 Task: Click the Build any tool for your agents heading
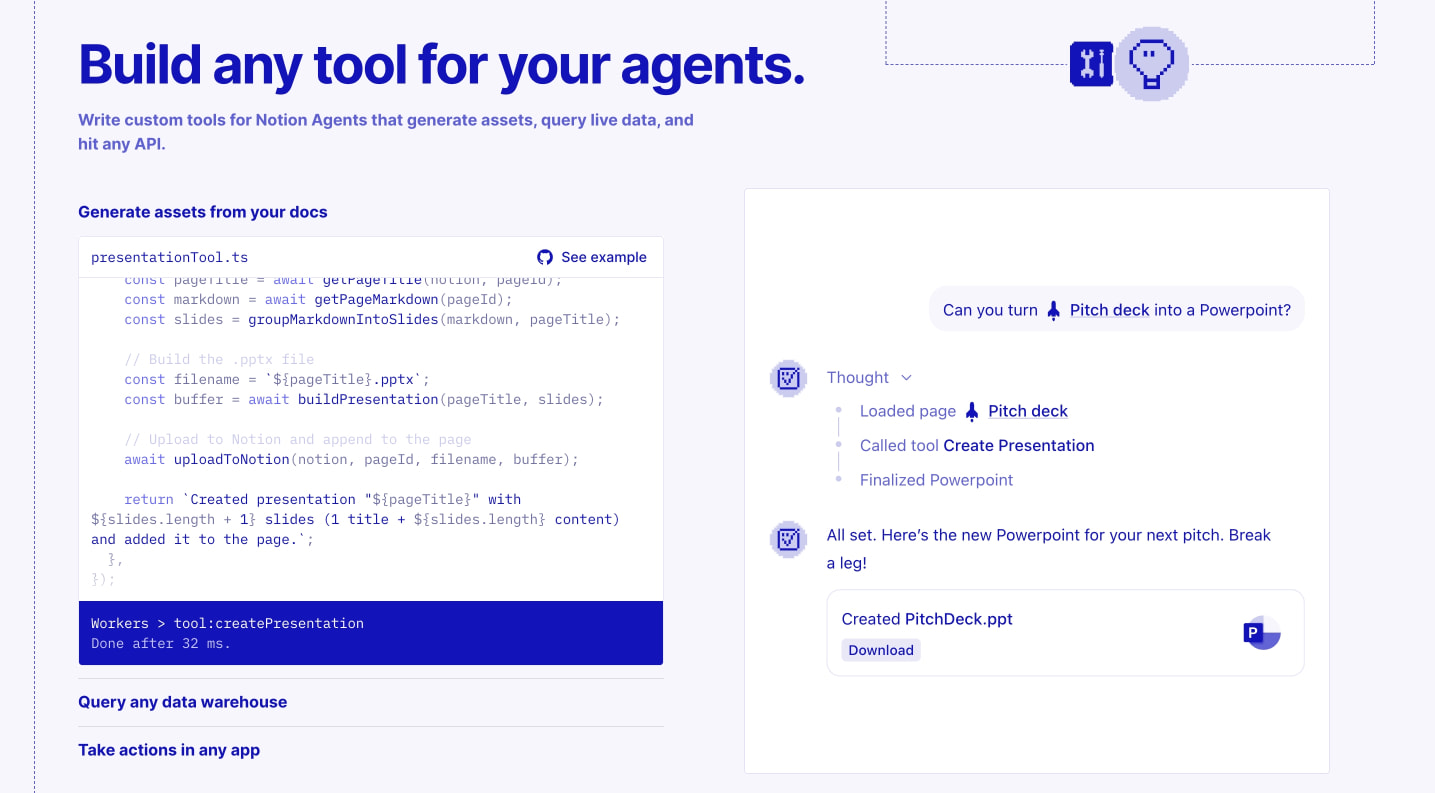tap(442, 63)
